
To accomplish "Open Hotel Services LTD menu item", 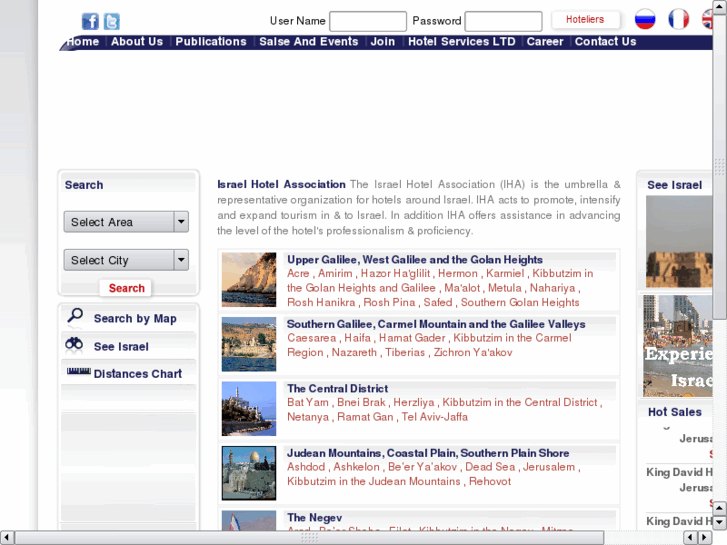I will (462, 42).
